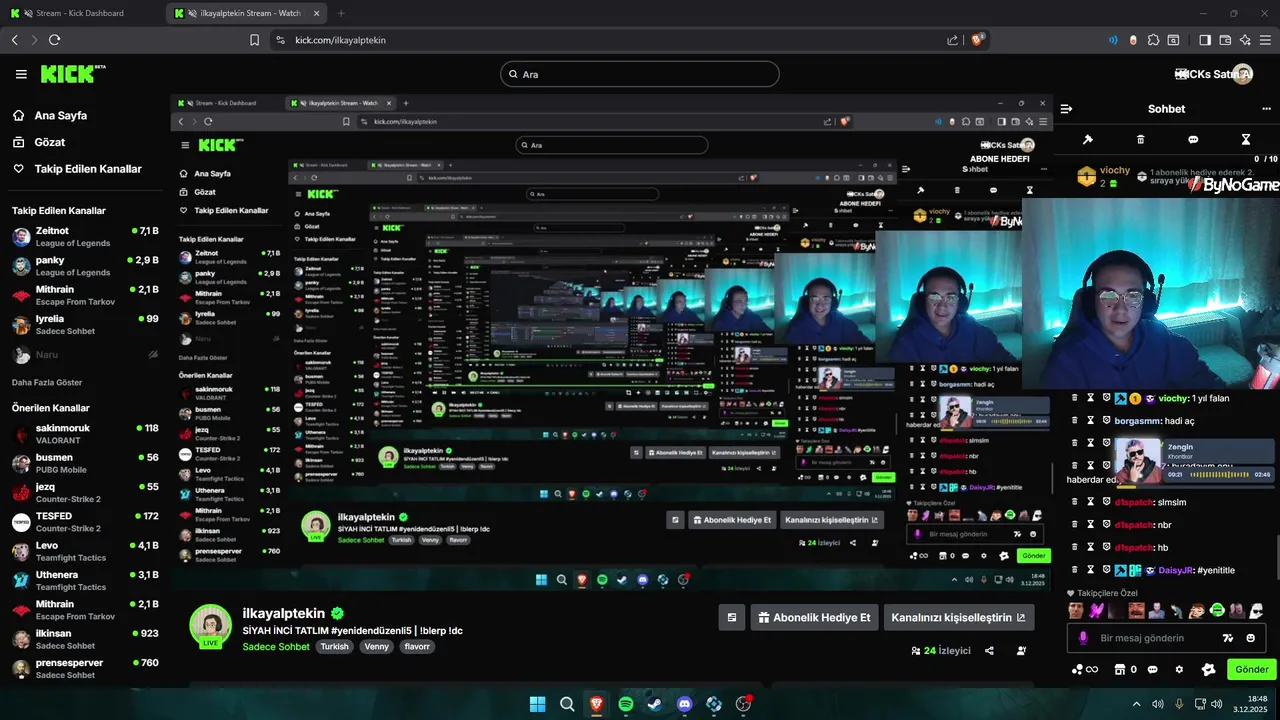Click the chat panel scrollbar
Screen dimensions: 1280x720
pos(1277,558)
